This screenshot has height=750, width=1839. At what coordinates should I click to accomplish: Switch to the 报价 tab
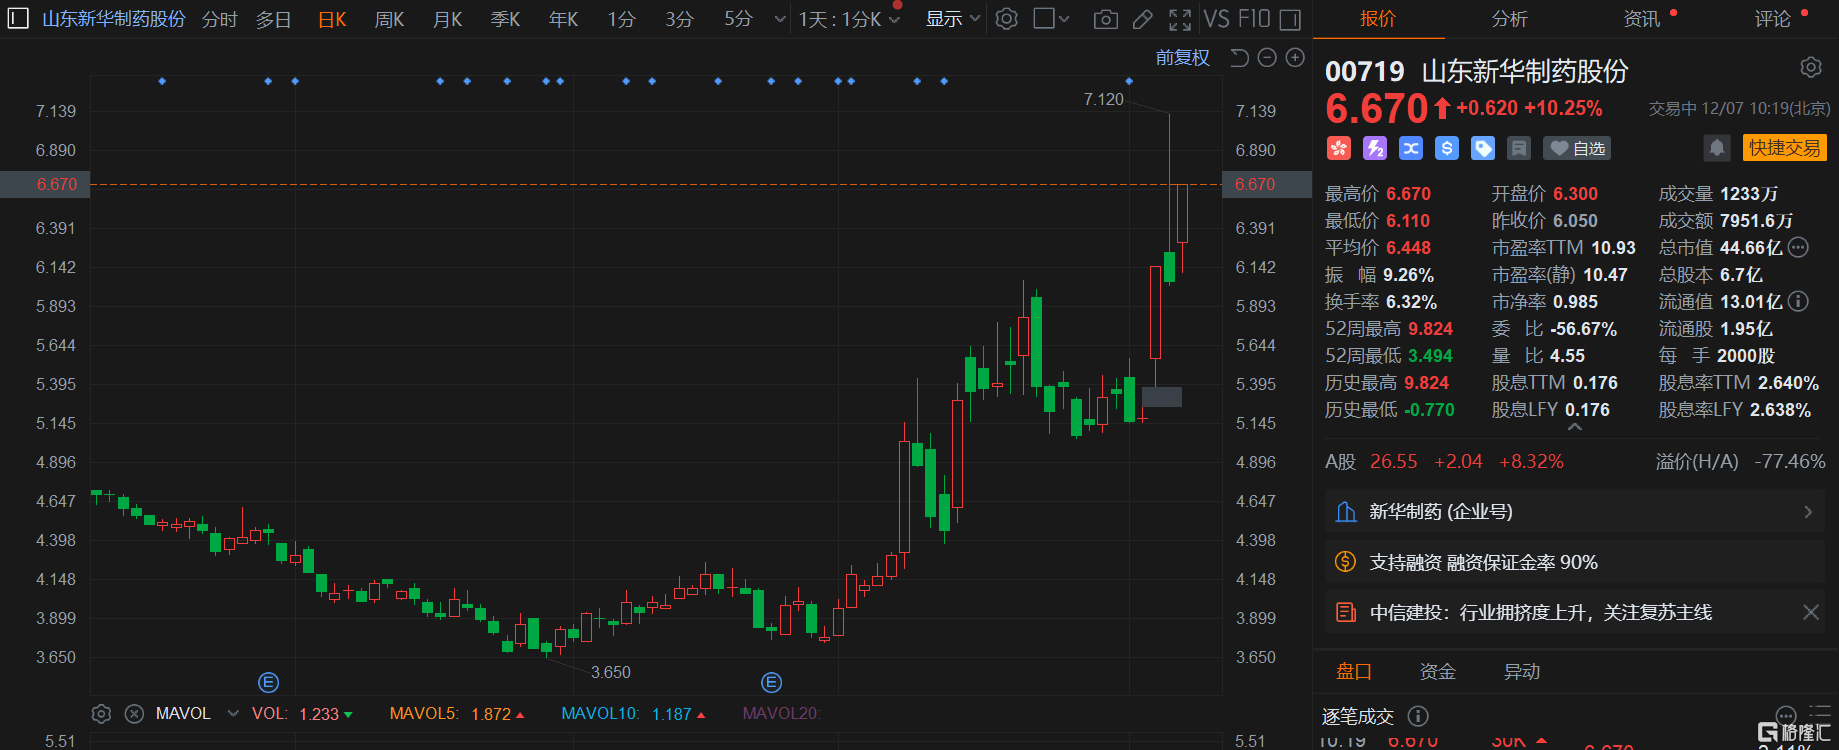point(1378,19)
